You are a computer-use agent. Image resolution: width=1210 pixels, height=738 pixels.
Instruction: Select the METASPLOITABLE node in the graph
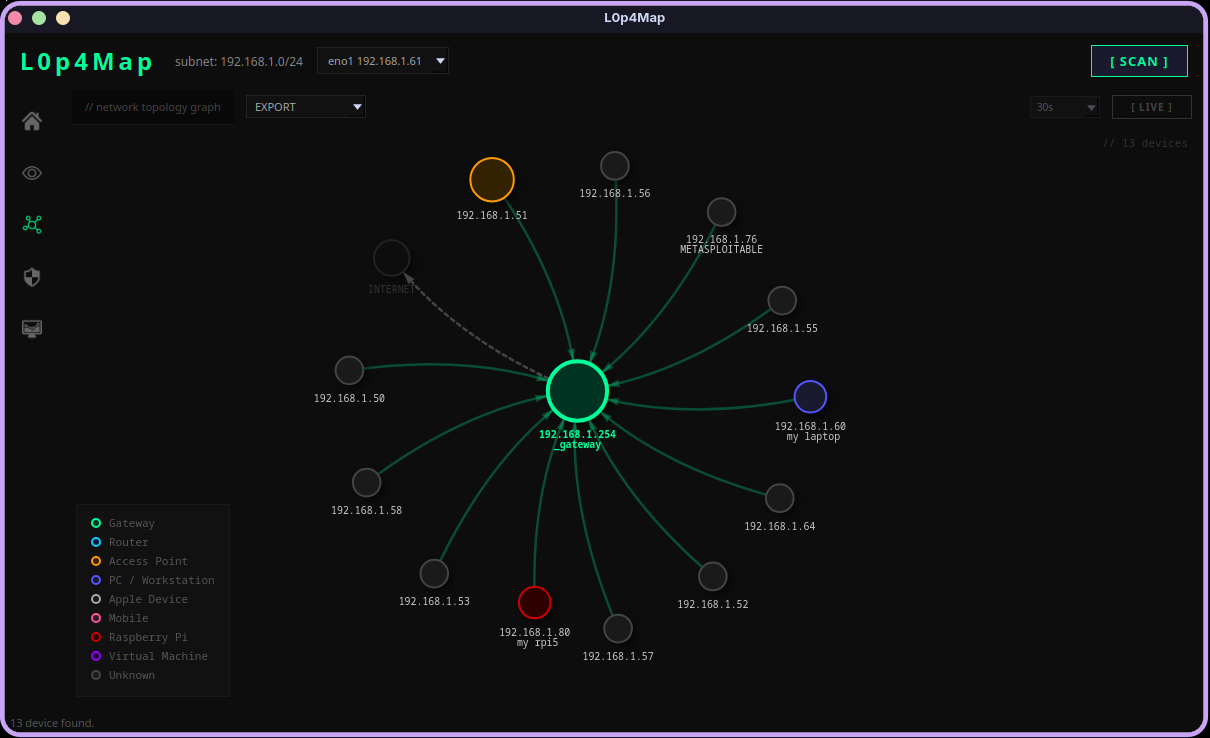point(721,211)
